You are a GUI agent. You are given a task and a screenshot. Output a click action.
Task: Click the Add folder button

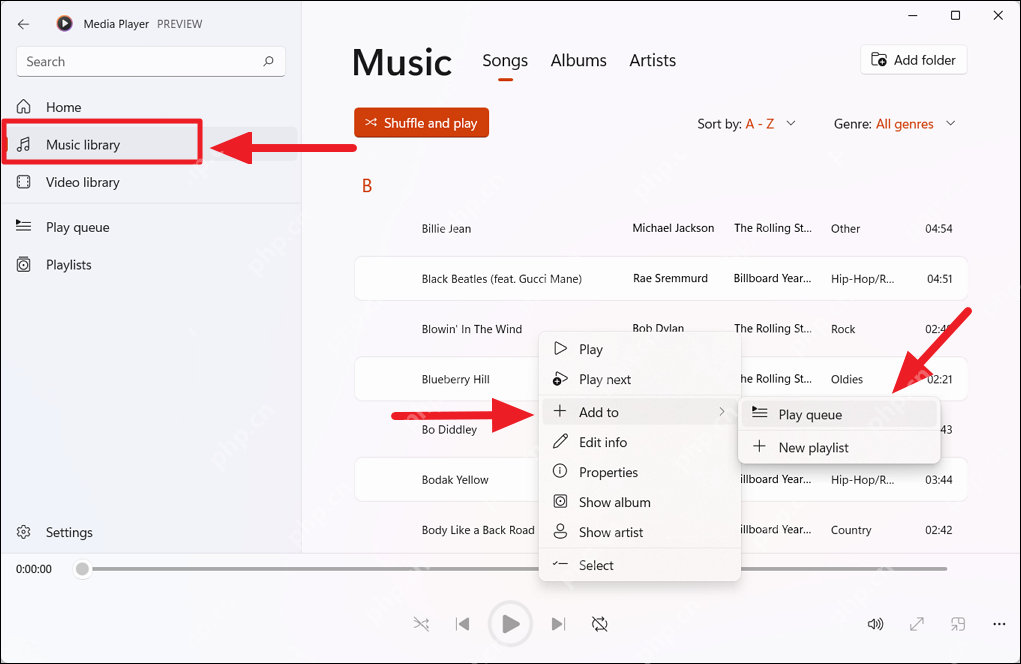tap(914, 60)
